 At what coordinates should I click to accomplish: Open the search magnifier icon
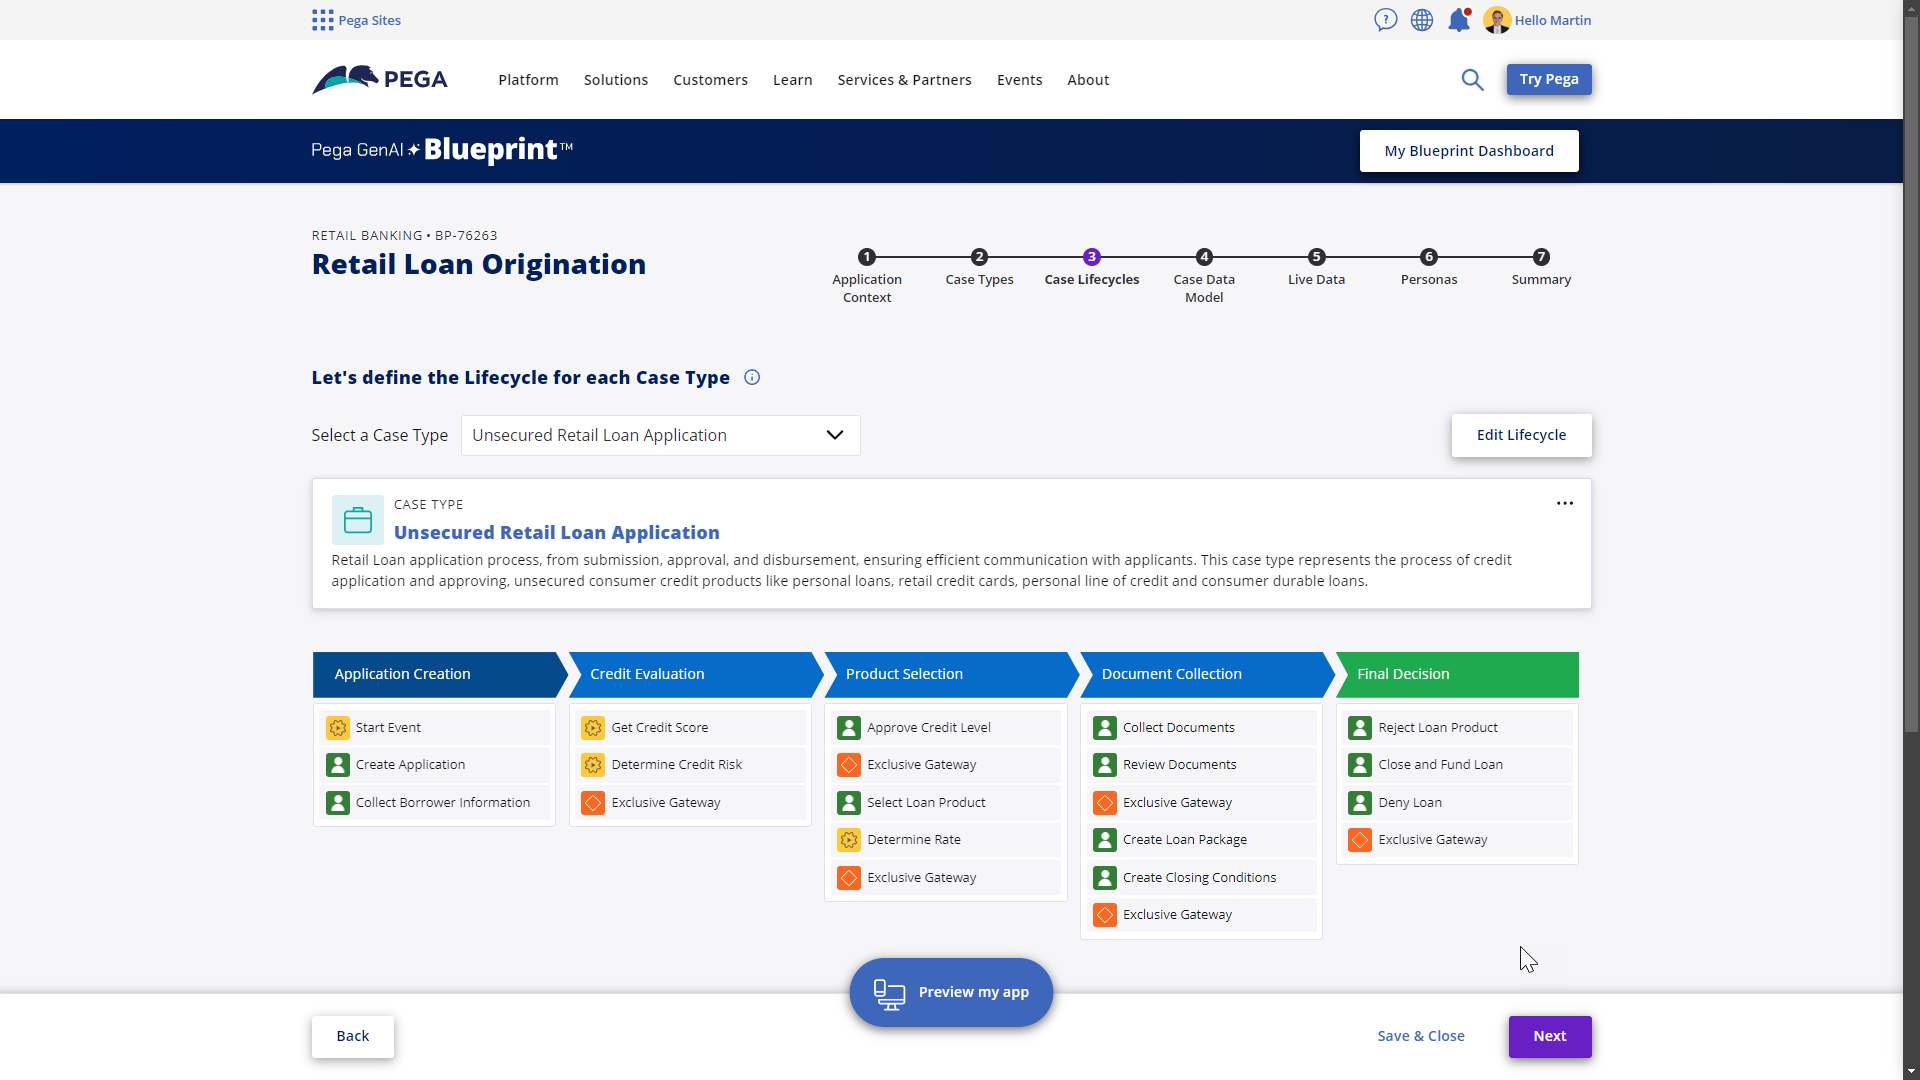click(1472, 80)
